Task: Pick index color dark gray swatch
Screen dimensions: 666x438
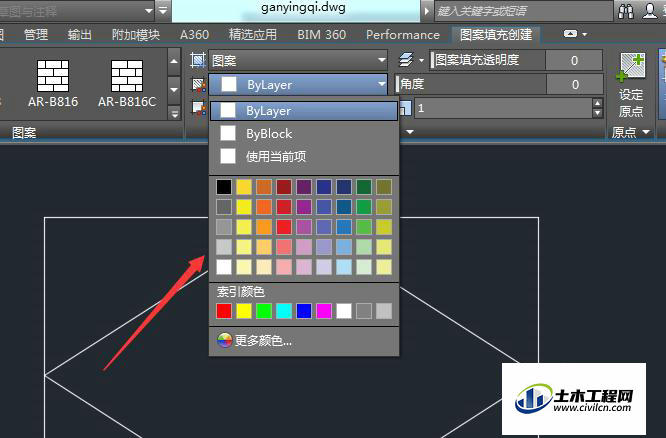Action: tap(364, 311)
